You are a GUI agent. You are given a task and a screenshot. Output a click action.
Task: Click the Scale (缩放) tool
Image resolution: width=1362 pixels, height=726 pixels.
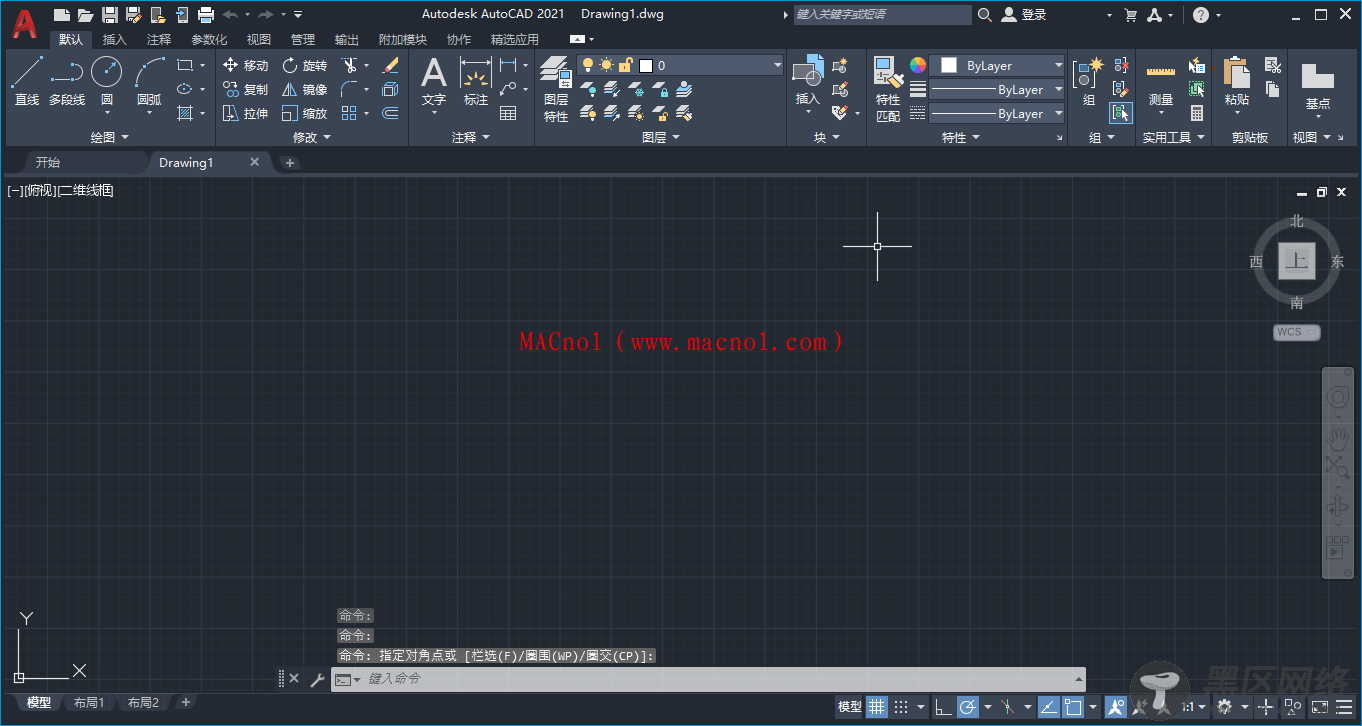305,113
